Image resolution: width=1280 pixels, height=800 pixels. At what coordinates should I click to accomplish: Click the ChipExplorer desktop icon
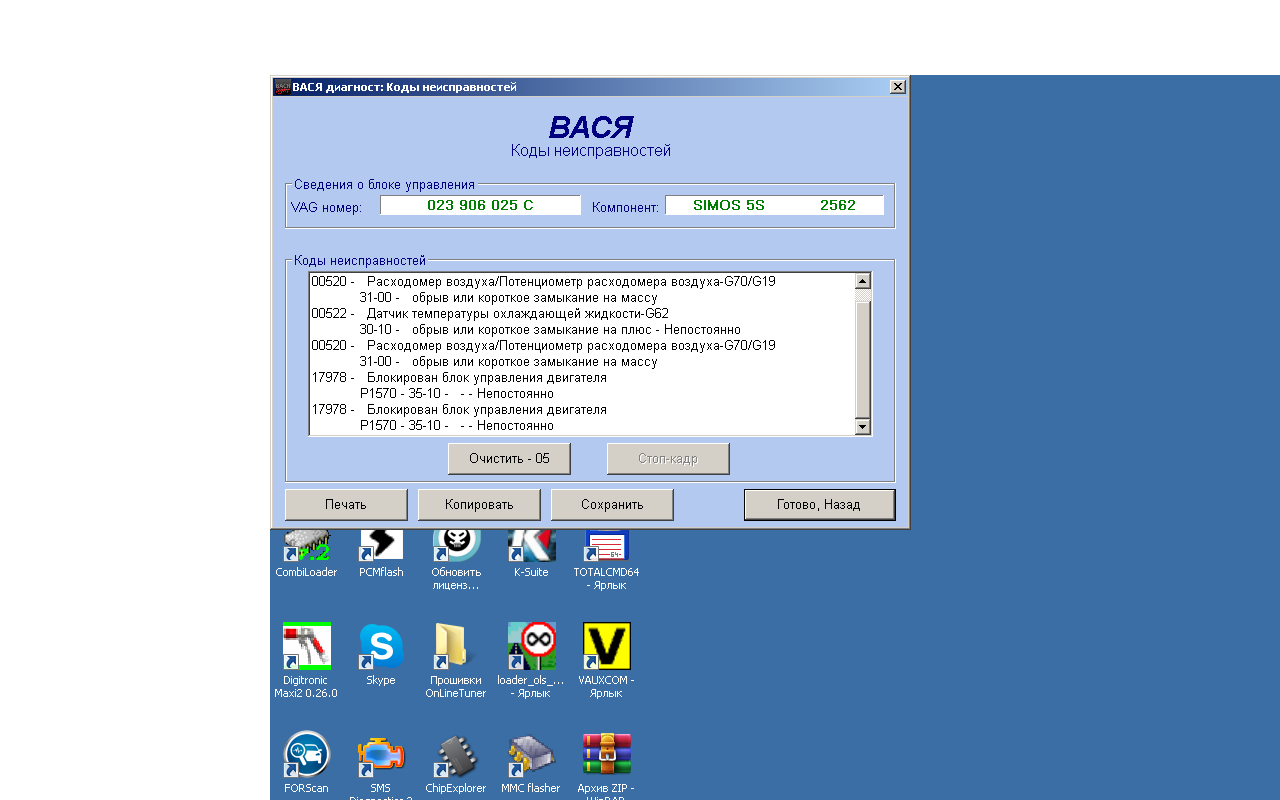(x=456, y=756)
